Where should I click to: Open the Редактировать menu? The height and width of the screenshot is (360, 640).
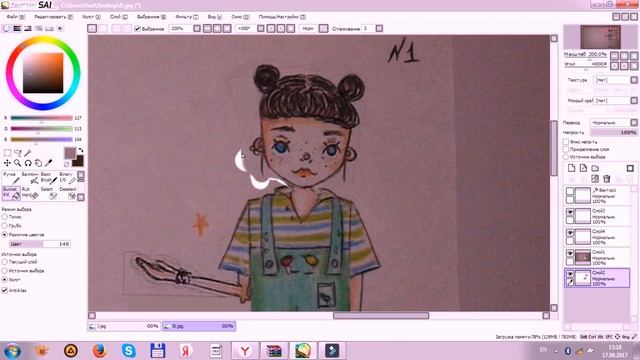(x=53, y=17)
